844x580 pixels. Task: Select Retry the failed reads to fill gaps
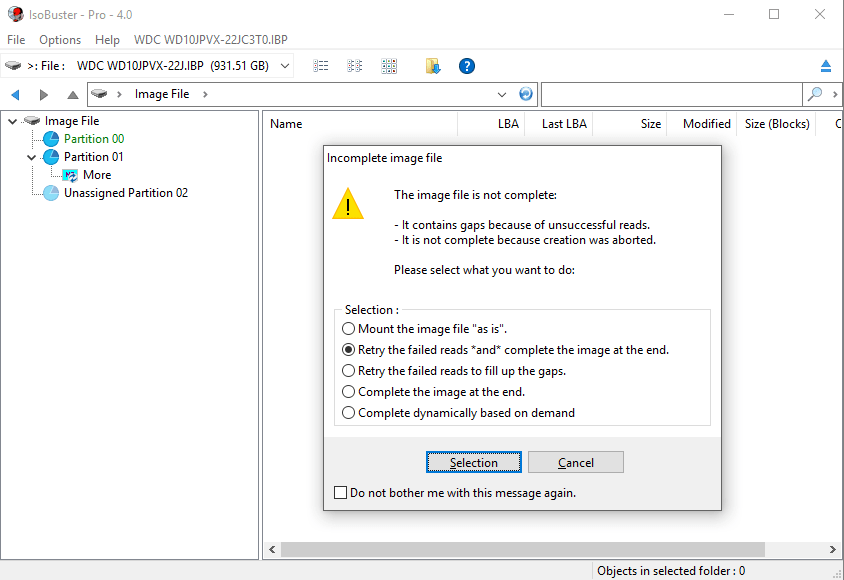(348, 371)
